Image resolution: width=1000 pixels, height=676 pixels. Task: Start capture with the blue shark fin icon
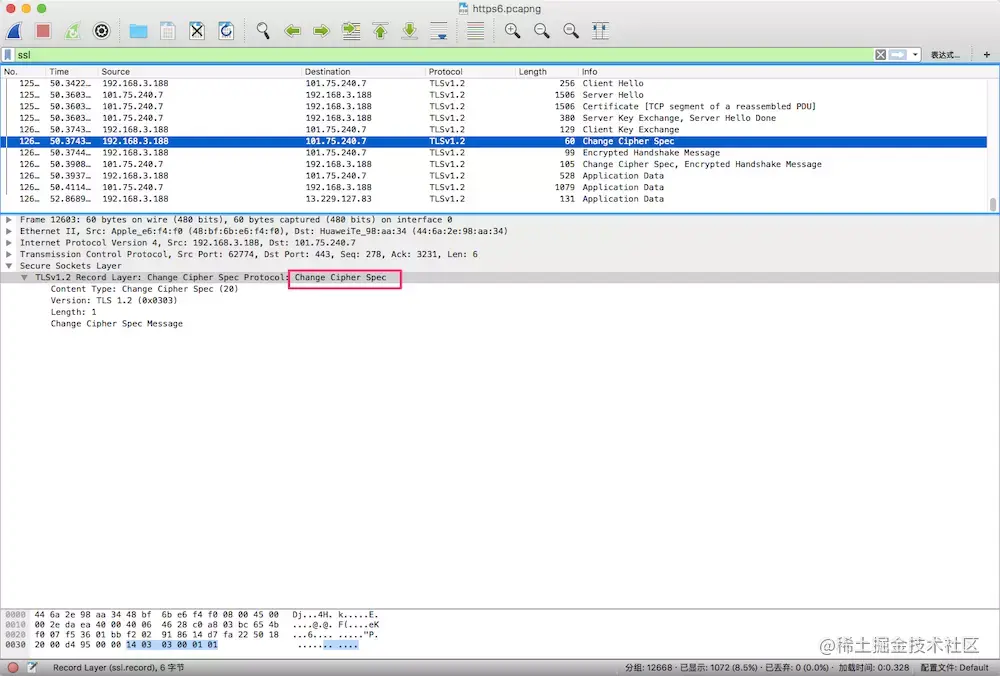coord(14,31)
